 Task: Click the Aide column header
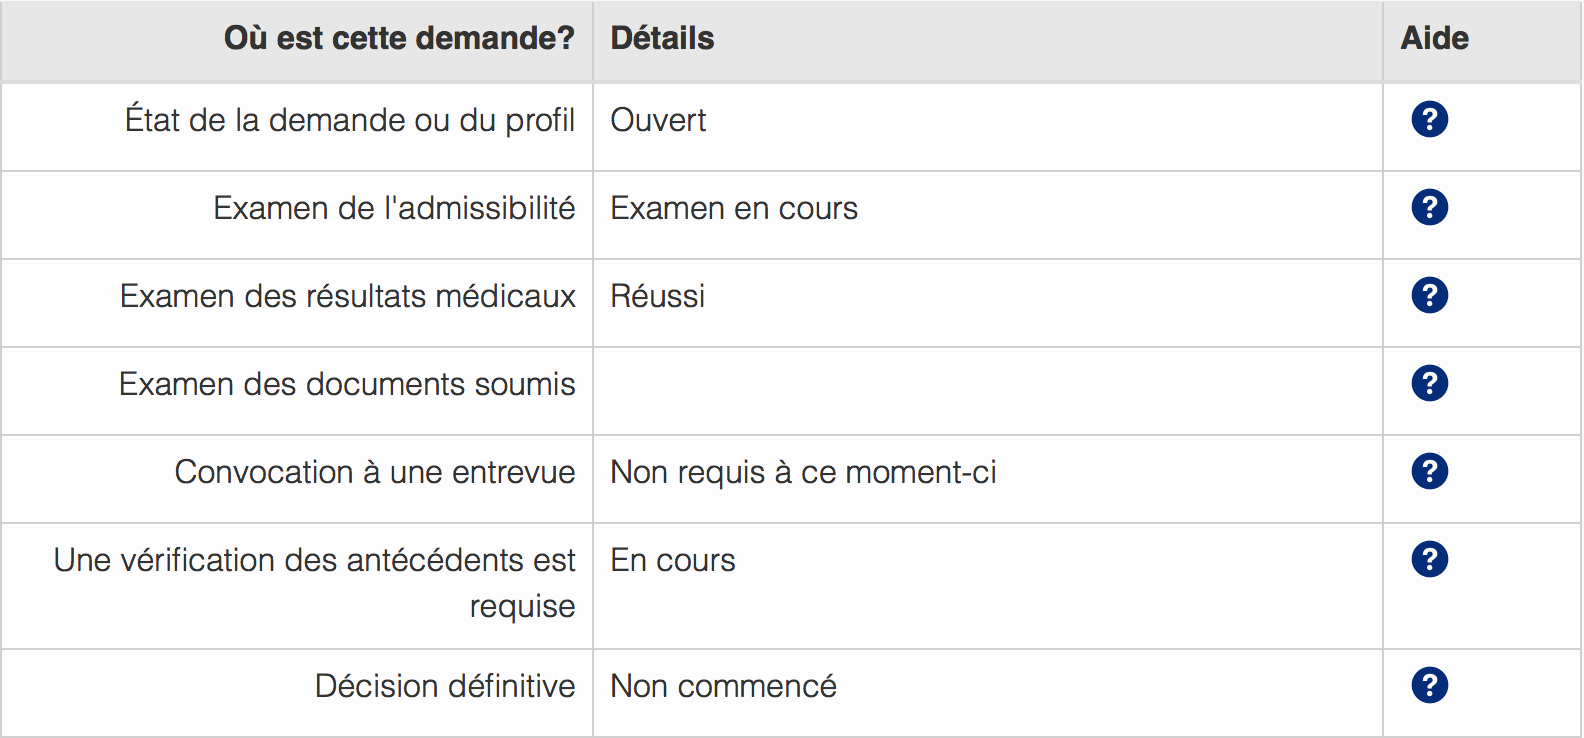[x=1434, y=39]
